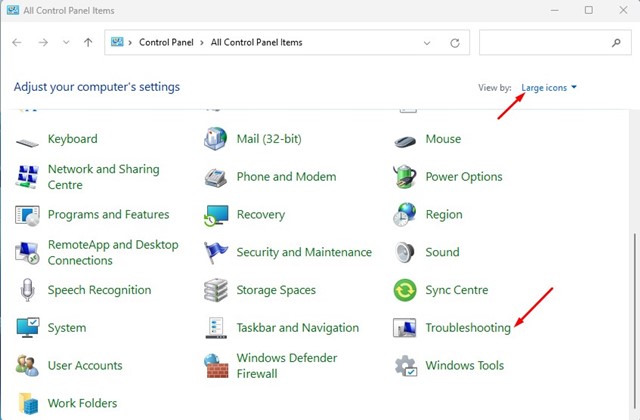Select the Power Options icon
This screenshot has height=420, width=640.
405,177
